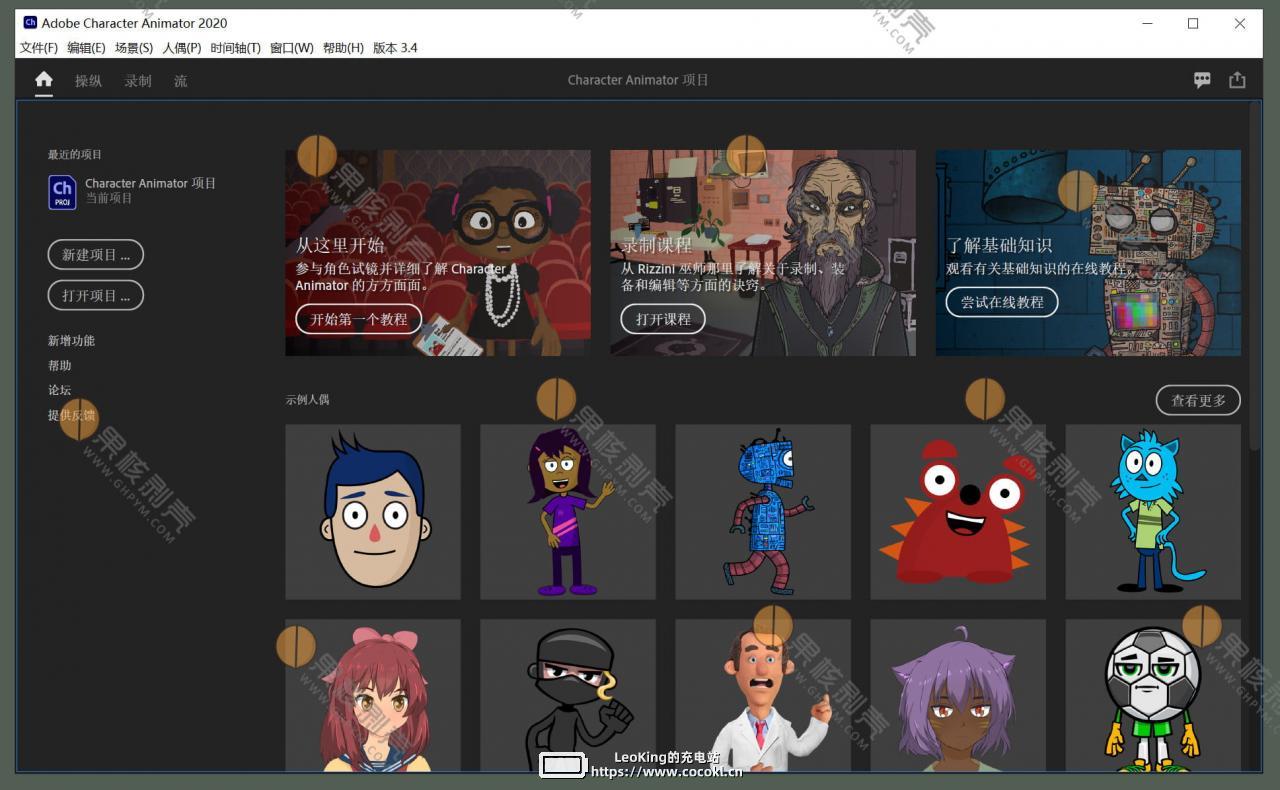This screenshot has height=790, width=1280.
Task: Open the 时间轴(T) menu
Action: pyautogui.click(x=235, y=48)
